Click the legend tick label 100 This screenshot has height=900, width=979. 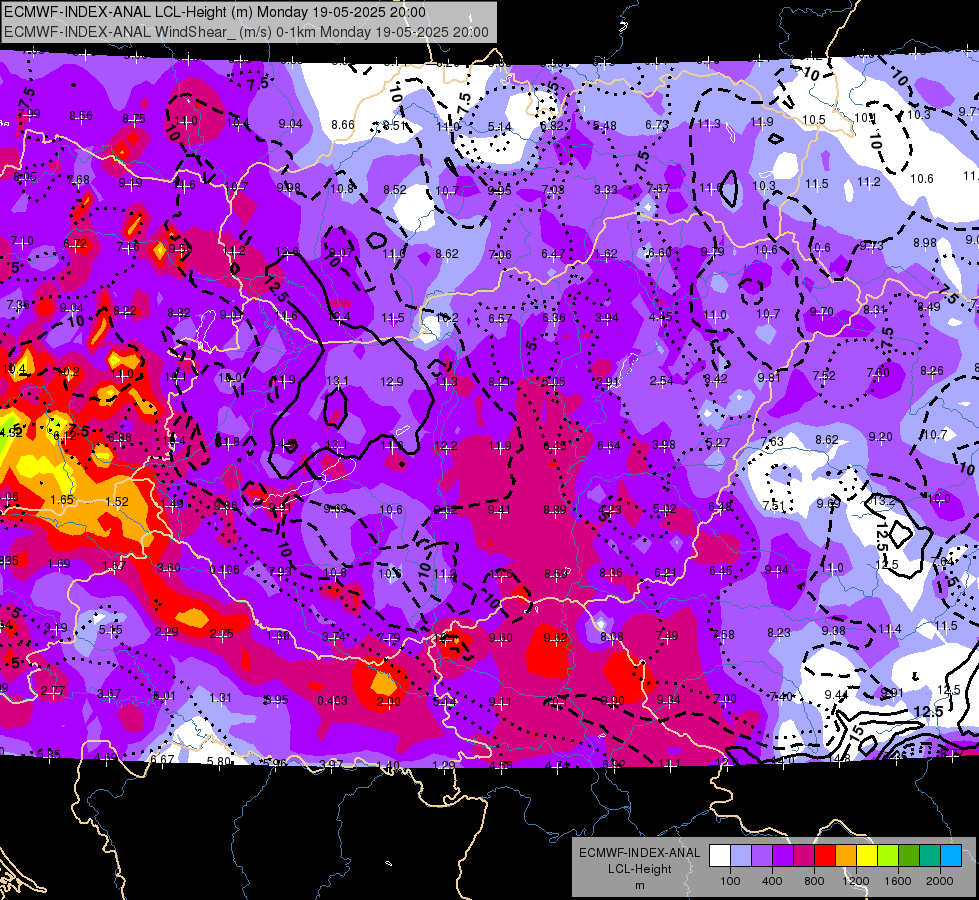730,881
